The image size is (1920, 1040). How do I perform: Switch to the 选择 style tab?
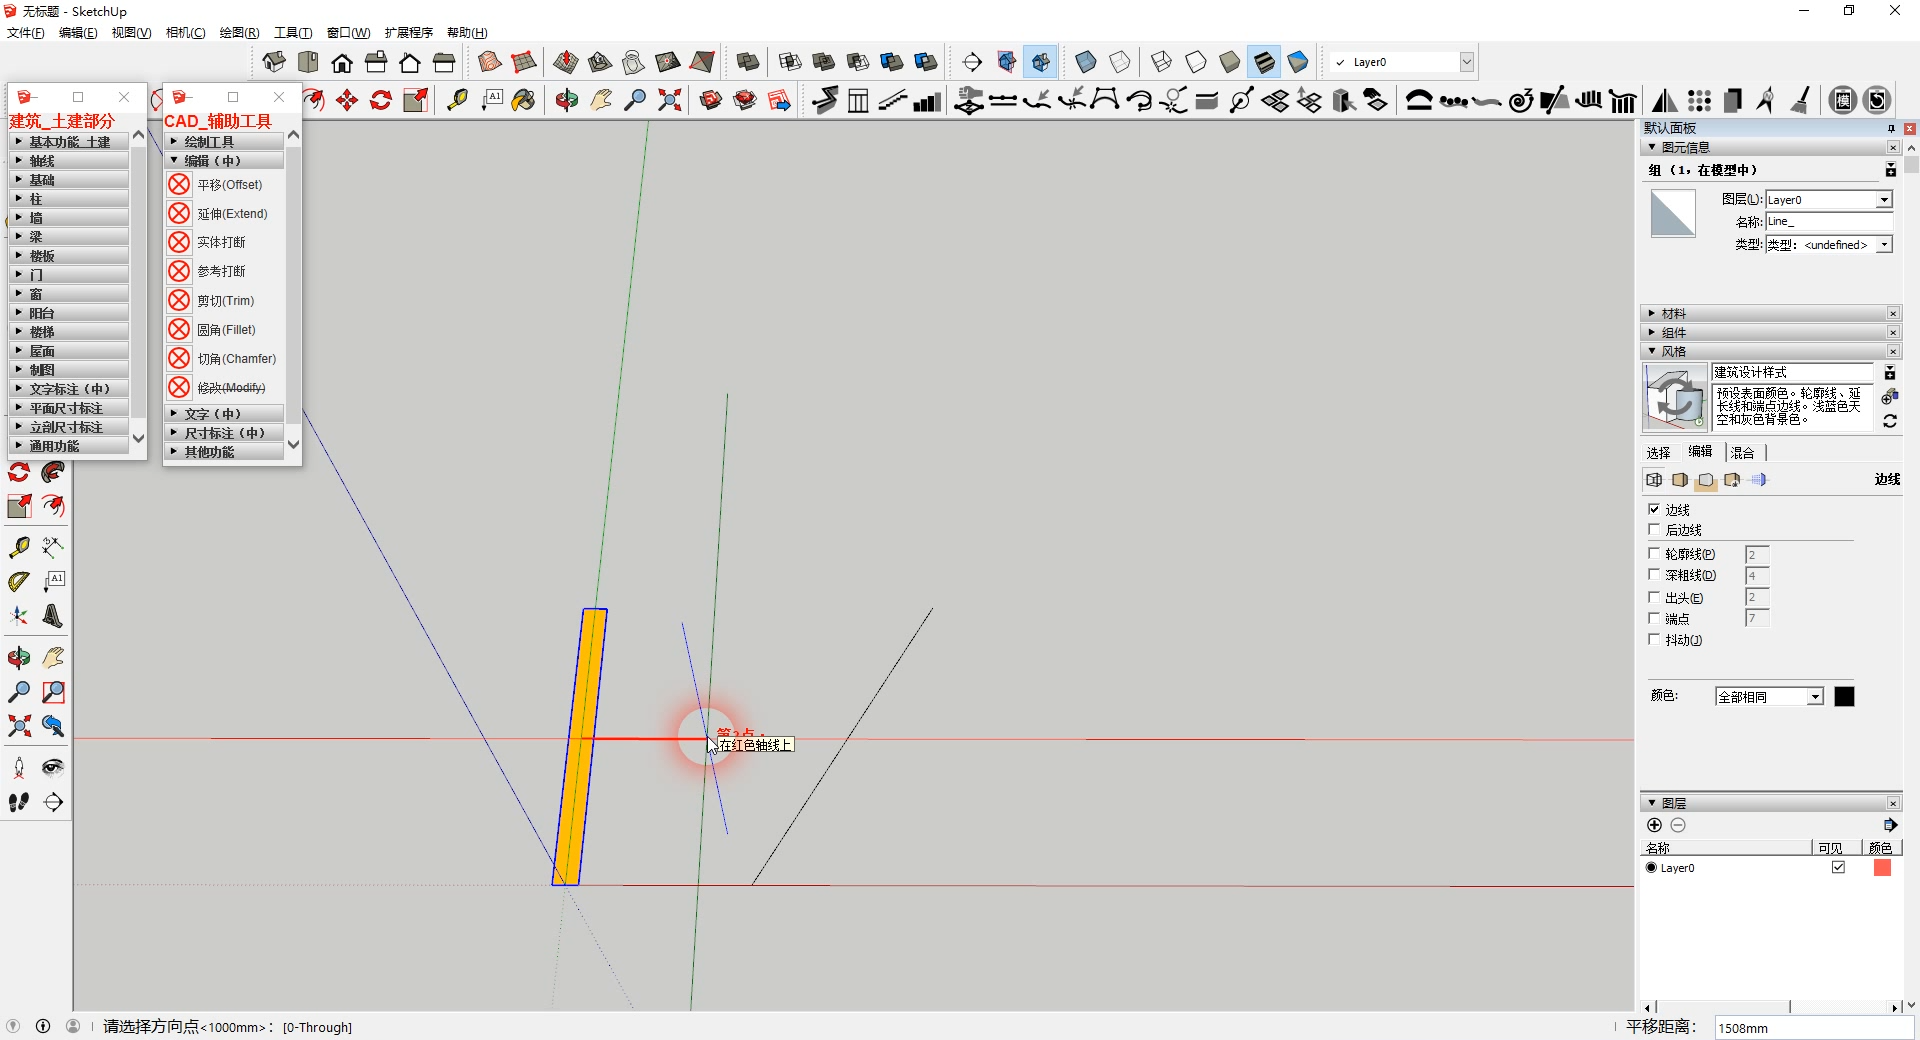pyautogui.click(x=1658, y=453)
